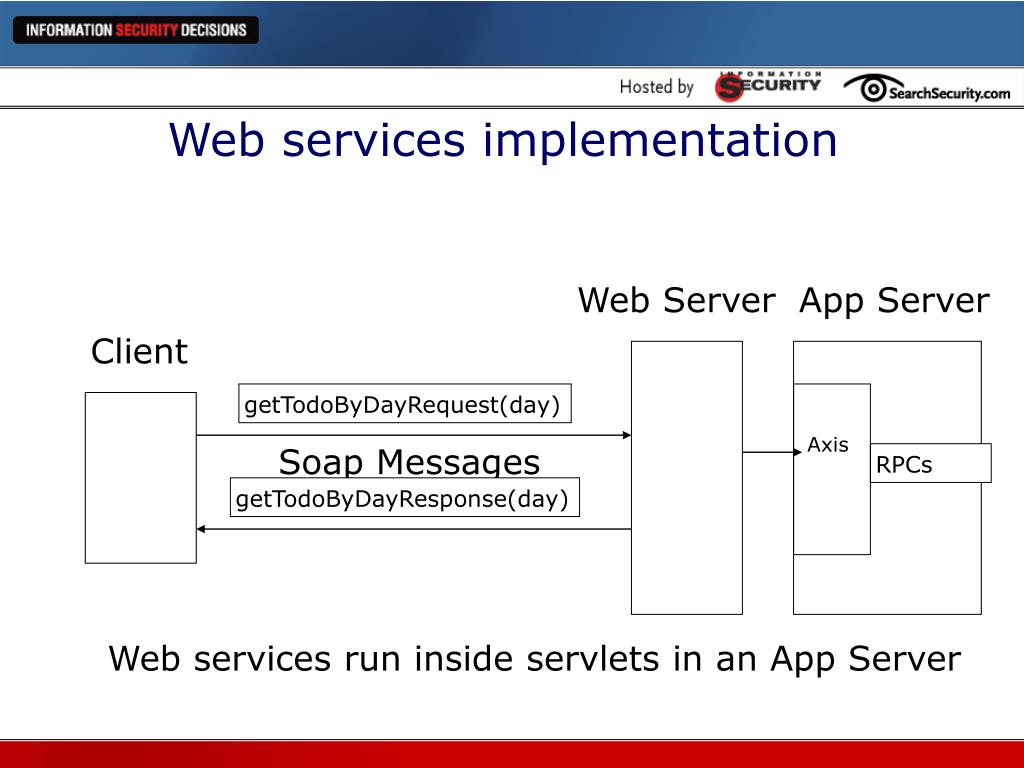Click the 'Soap Messages' label

click(x=409, y=462)
